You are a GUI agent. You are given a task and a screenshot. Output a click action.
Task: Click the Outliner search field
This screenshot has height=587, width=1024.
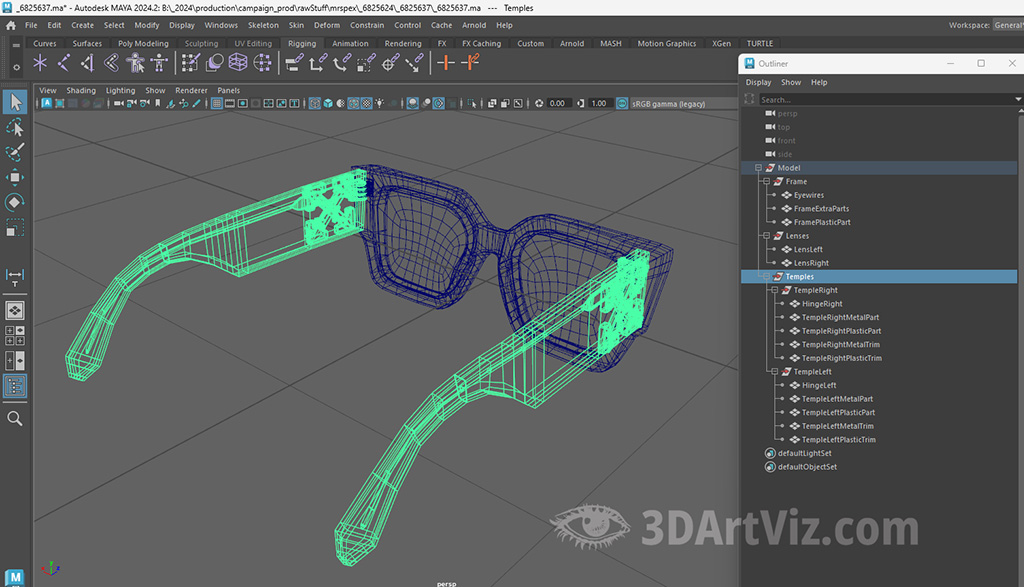(x=880, y=99)
